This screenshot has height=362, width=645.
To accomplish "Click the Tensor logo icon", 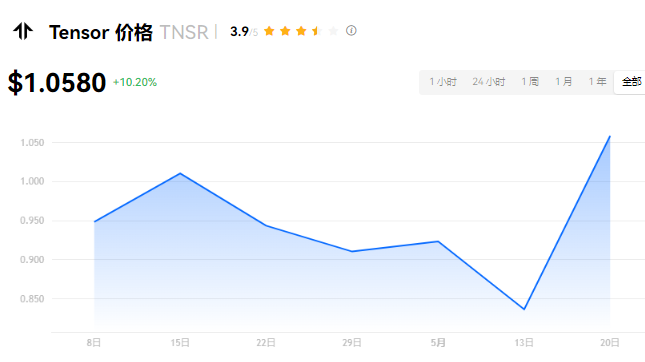I will (x=23, y=31).
